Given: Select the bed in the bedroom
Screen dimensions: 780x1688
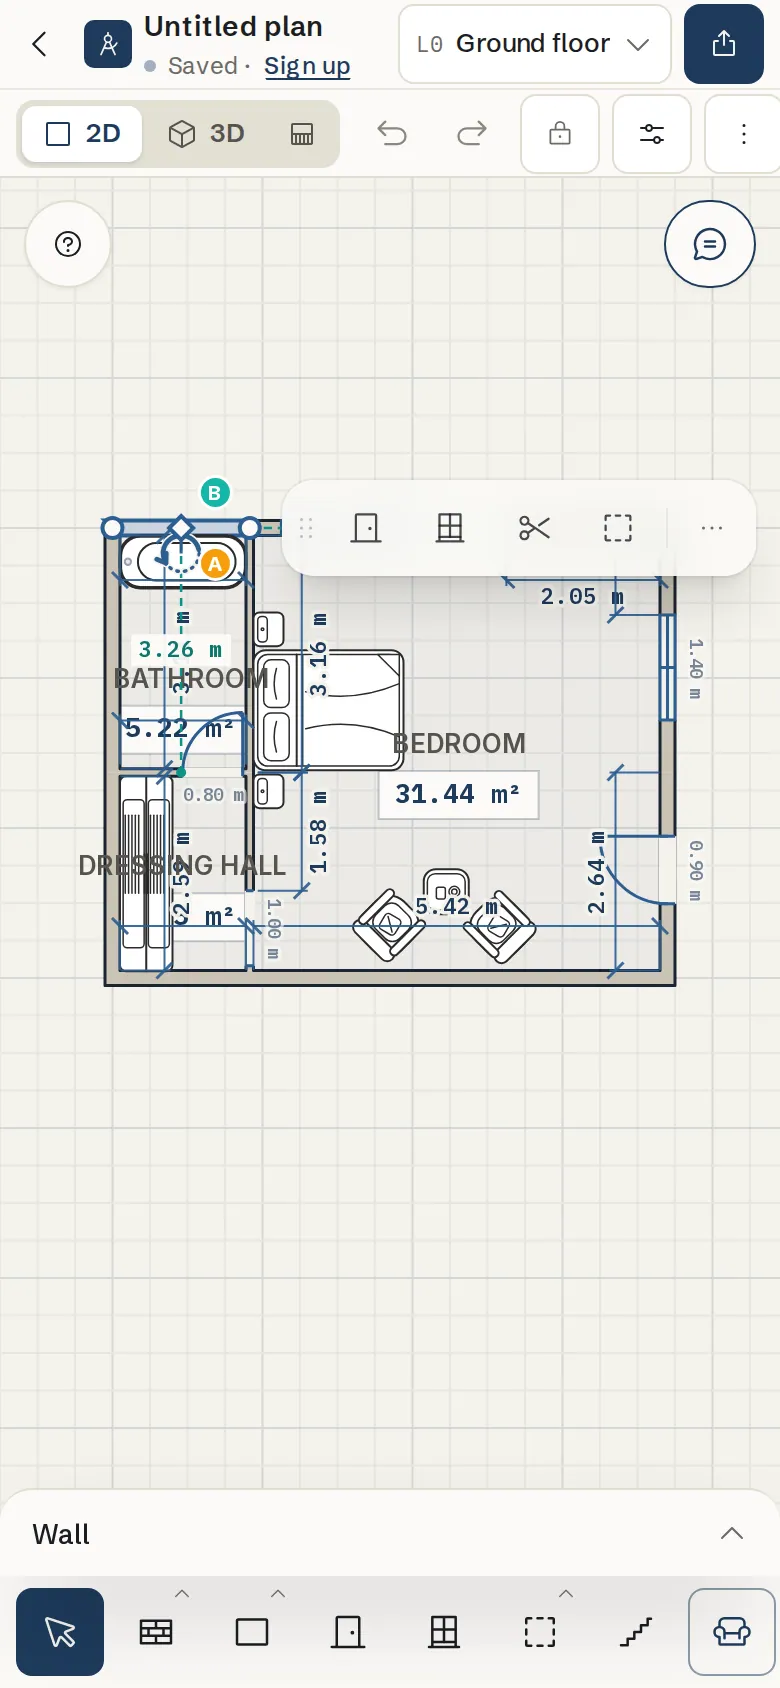Looking at the screenshot, I should pyautogui.click(x=329, y=710).
